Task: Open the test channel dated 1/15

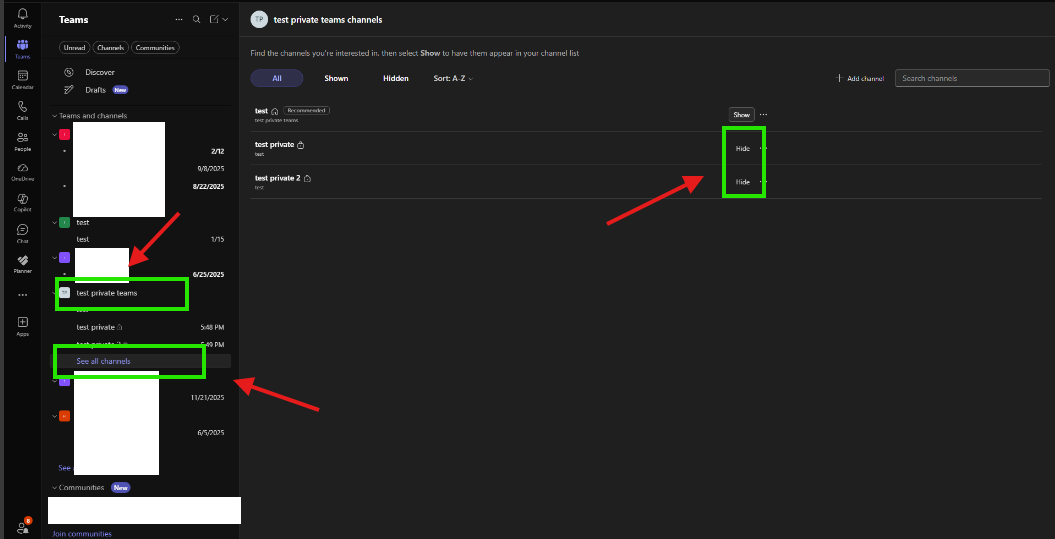Action: [141, 240]
